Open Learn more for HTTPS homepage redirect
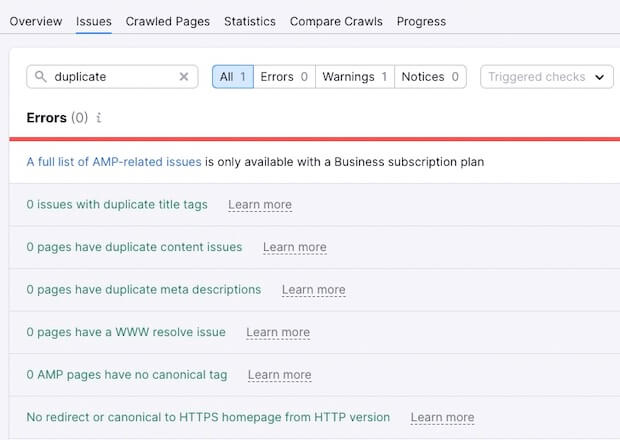Image resolution: width=620 pixels, height=440 pixels. click(442, 417)
